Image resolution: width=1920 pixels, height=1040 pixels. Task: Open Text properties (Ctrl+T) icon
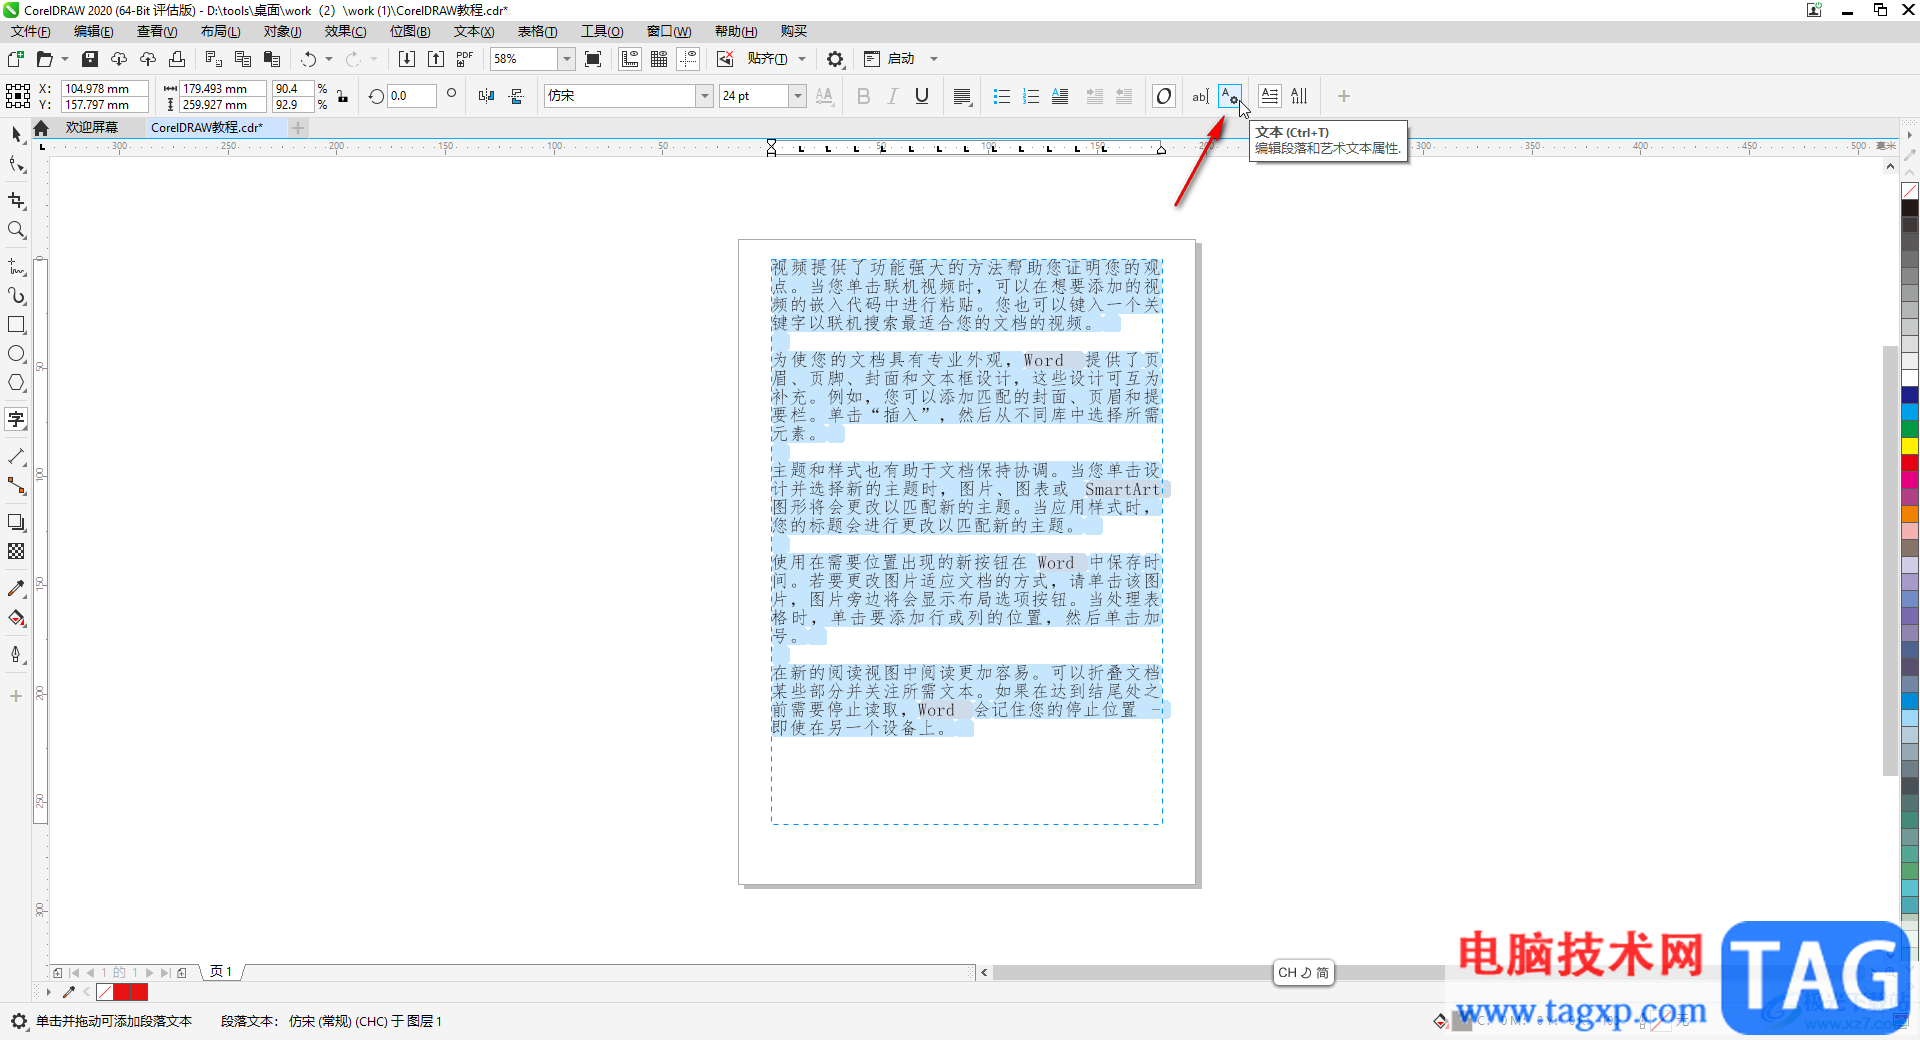coord(1230,96)
